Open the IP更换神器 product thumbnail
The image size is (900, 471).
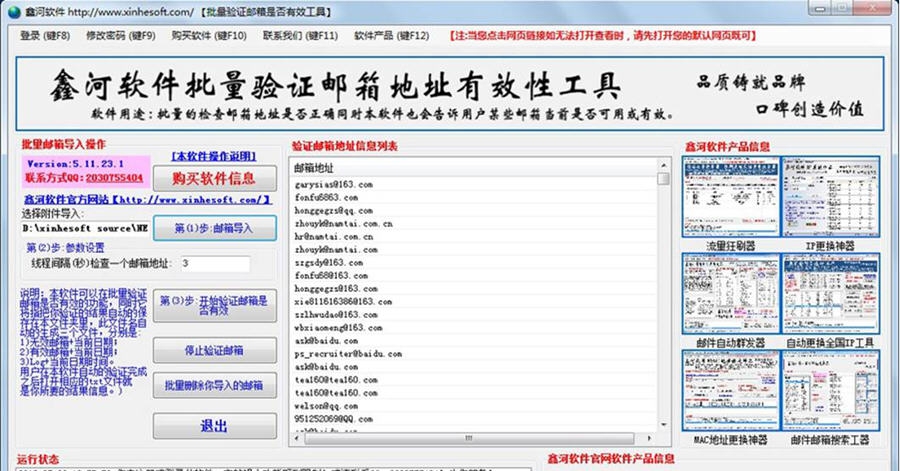[830, 197]
